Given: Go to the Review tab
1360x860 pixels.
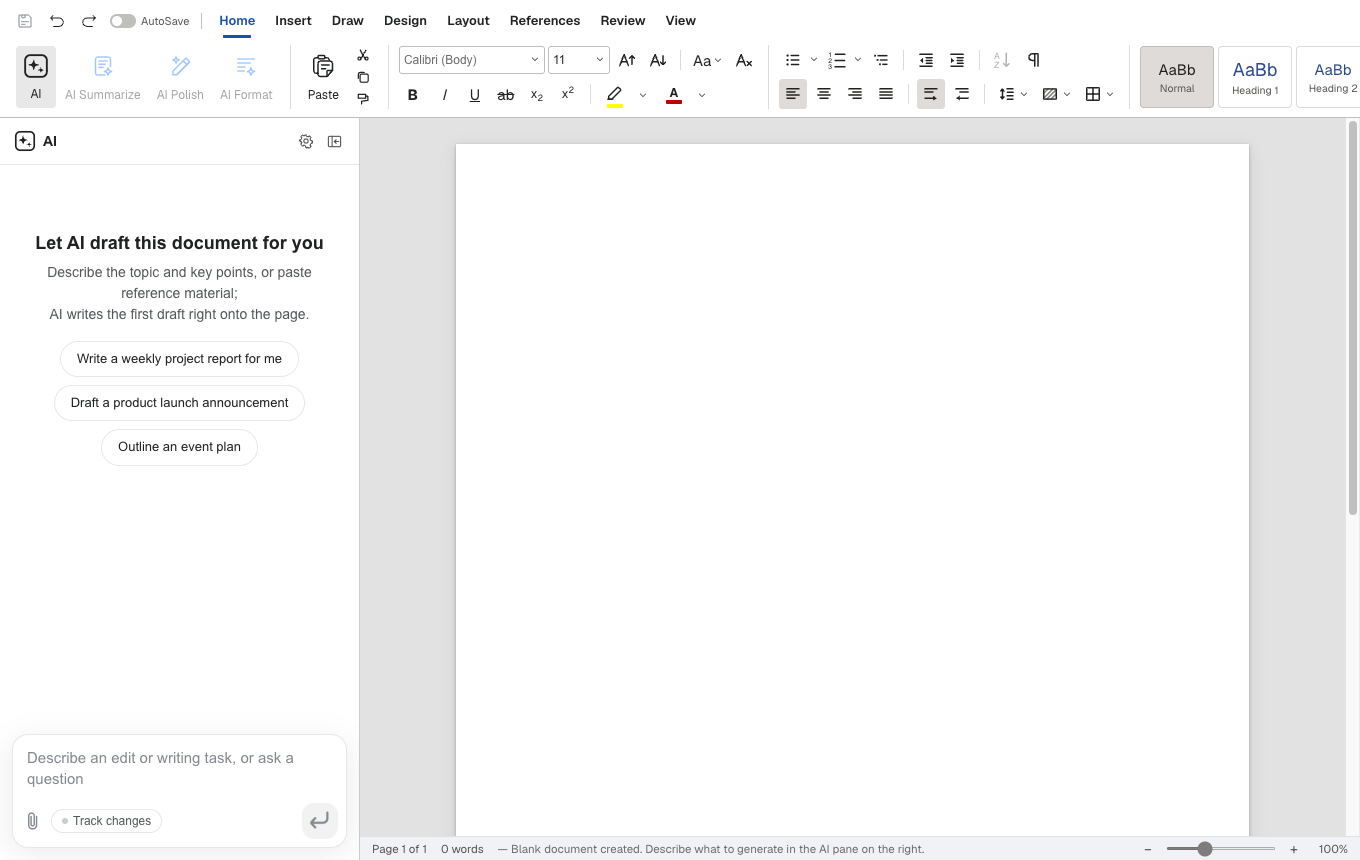Looking at the screenshot, I should click(x=623, y=20).
